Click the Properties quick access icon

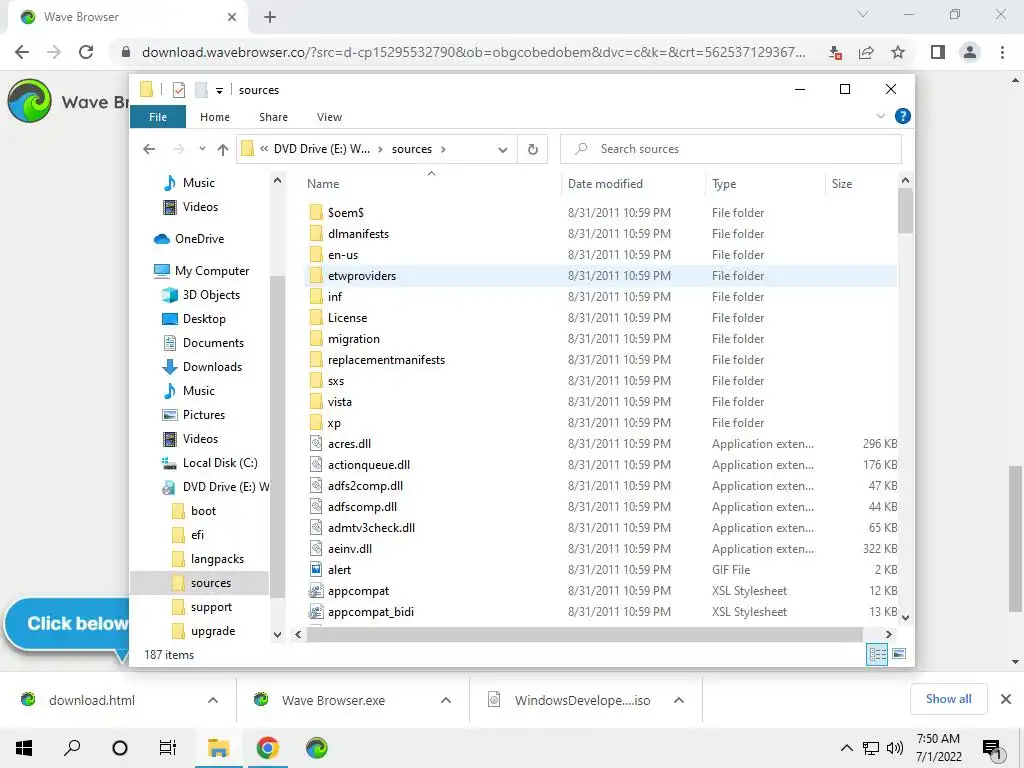click(x=179, y=89)
